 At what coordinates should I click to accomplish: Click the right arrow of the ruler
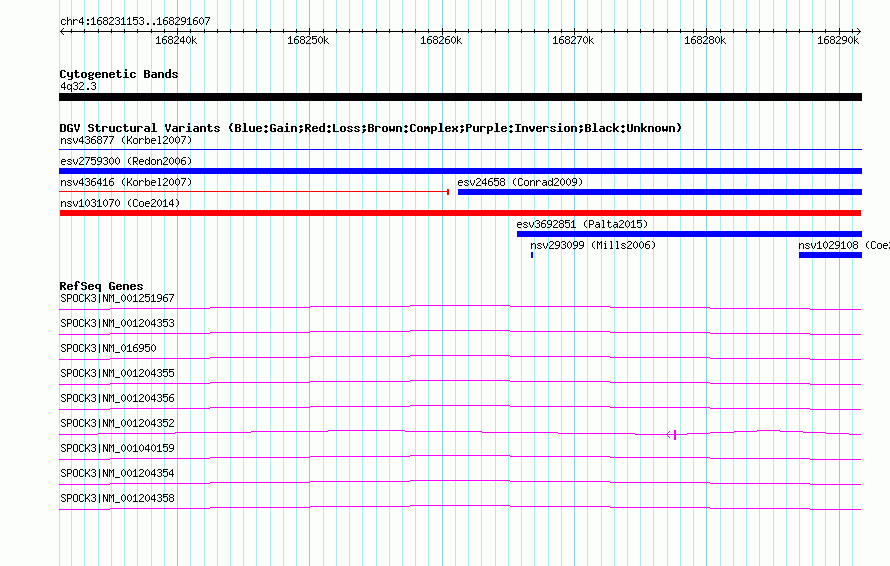(859, 31)
